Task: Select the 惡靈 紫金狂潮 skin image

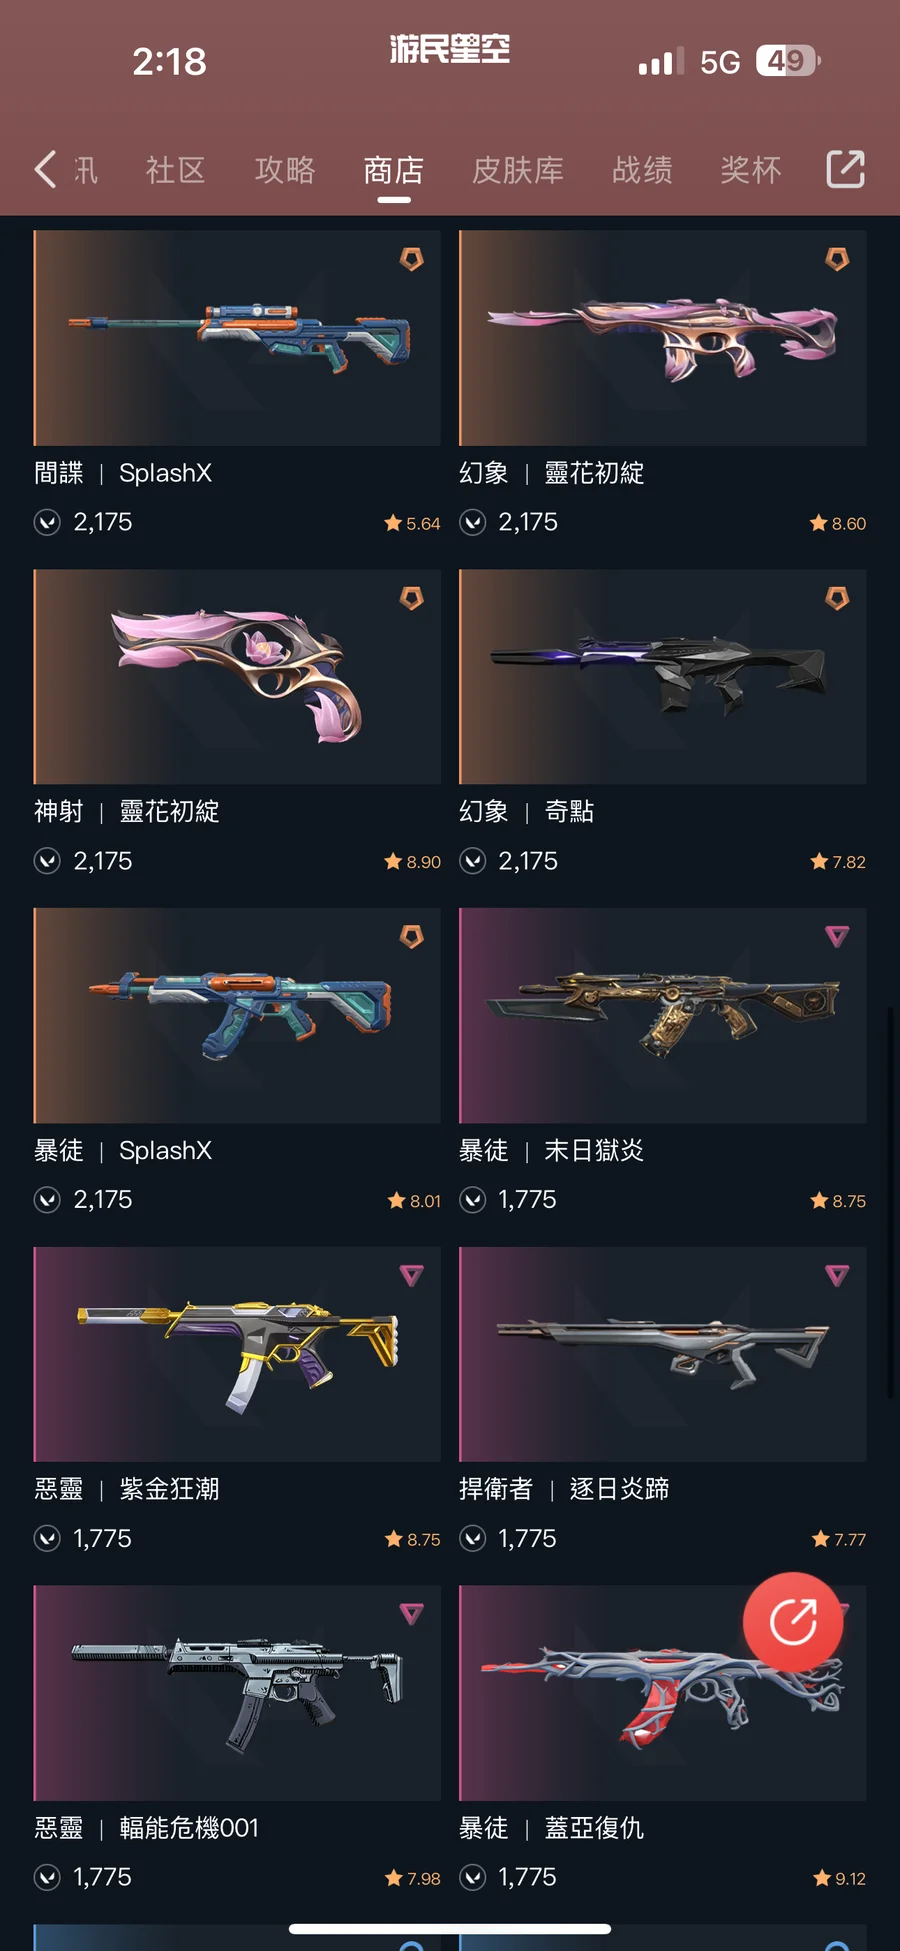Action: (x=237, y=1354)
